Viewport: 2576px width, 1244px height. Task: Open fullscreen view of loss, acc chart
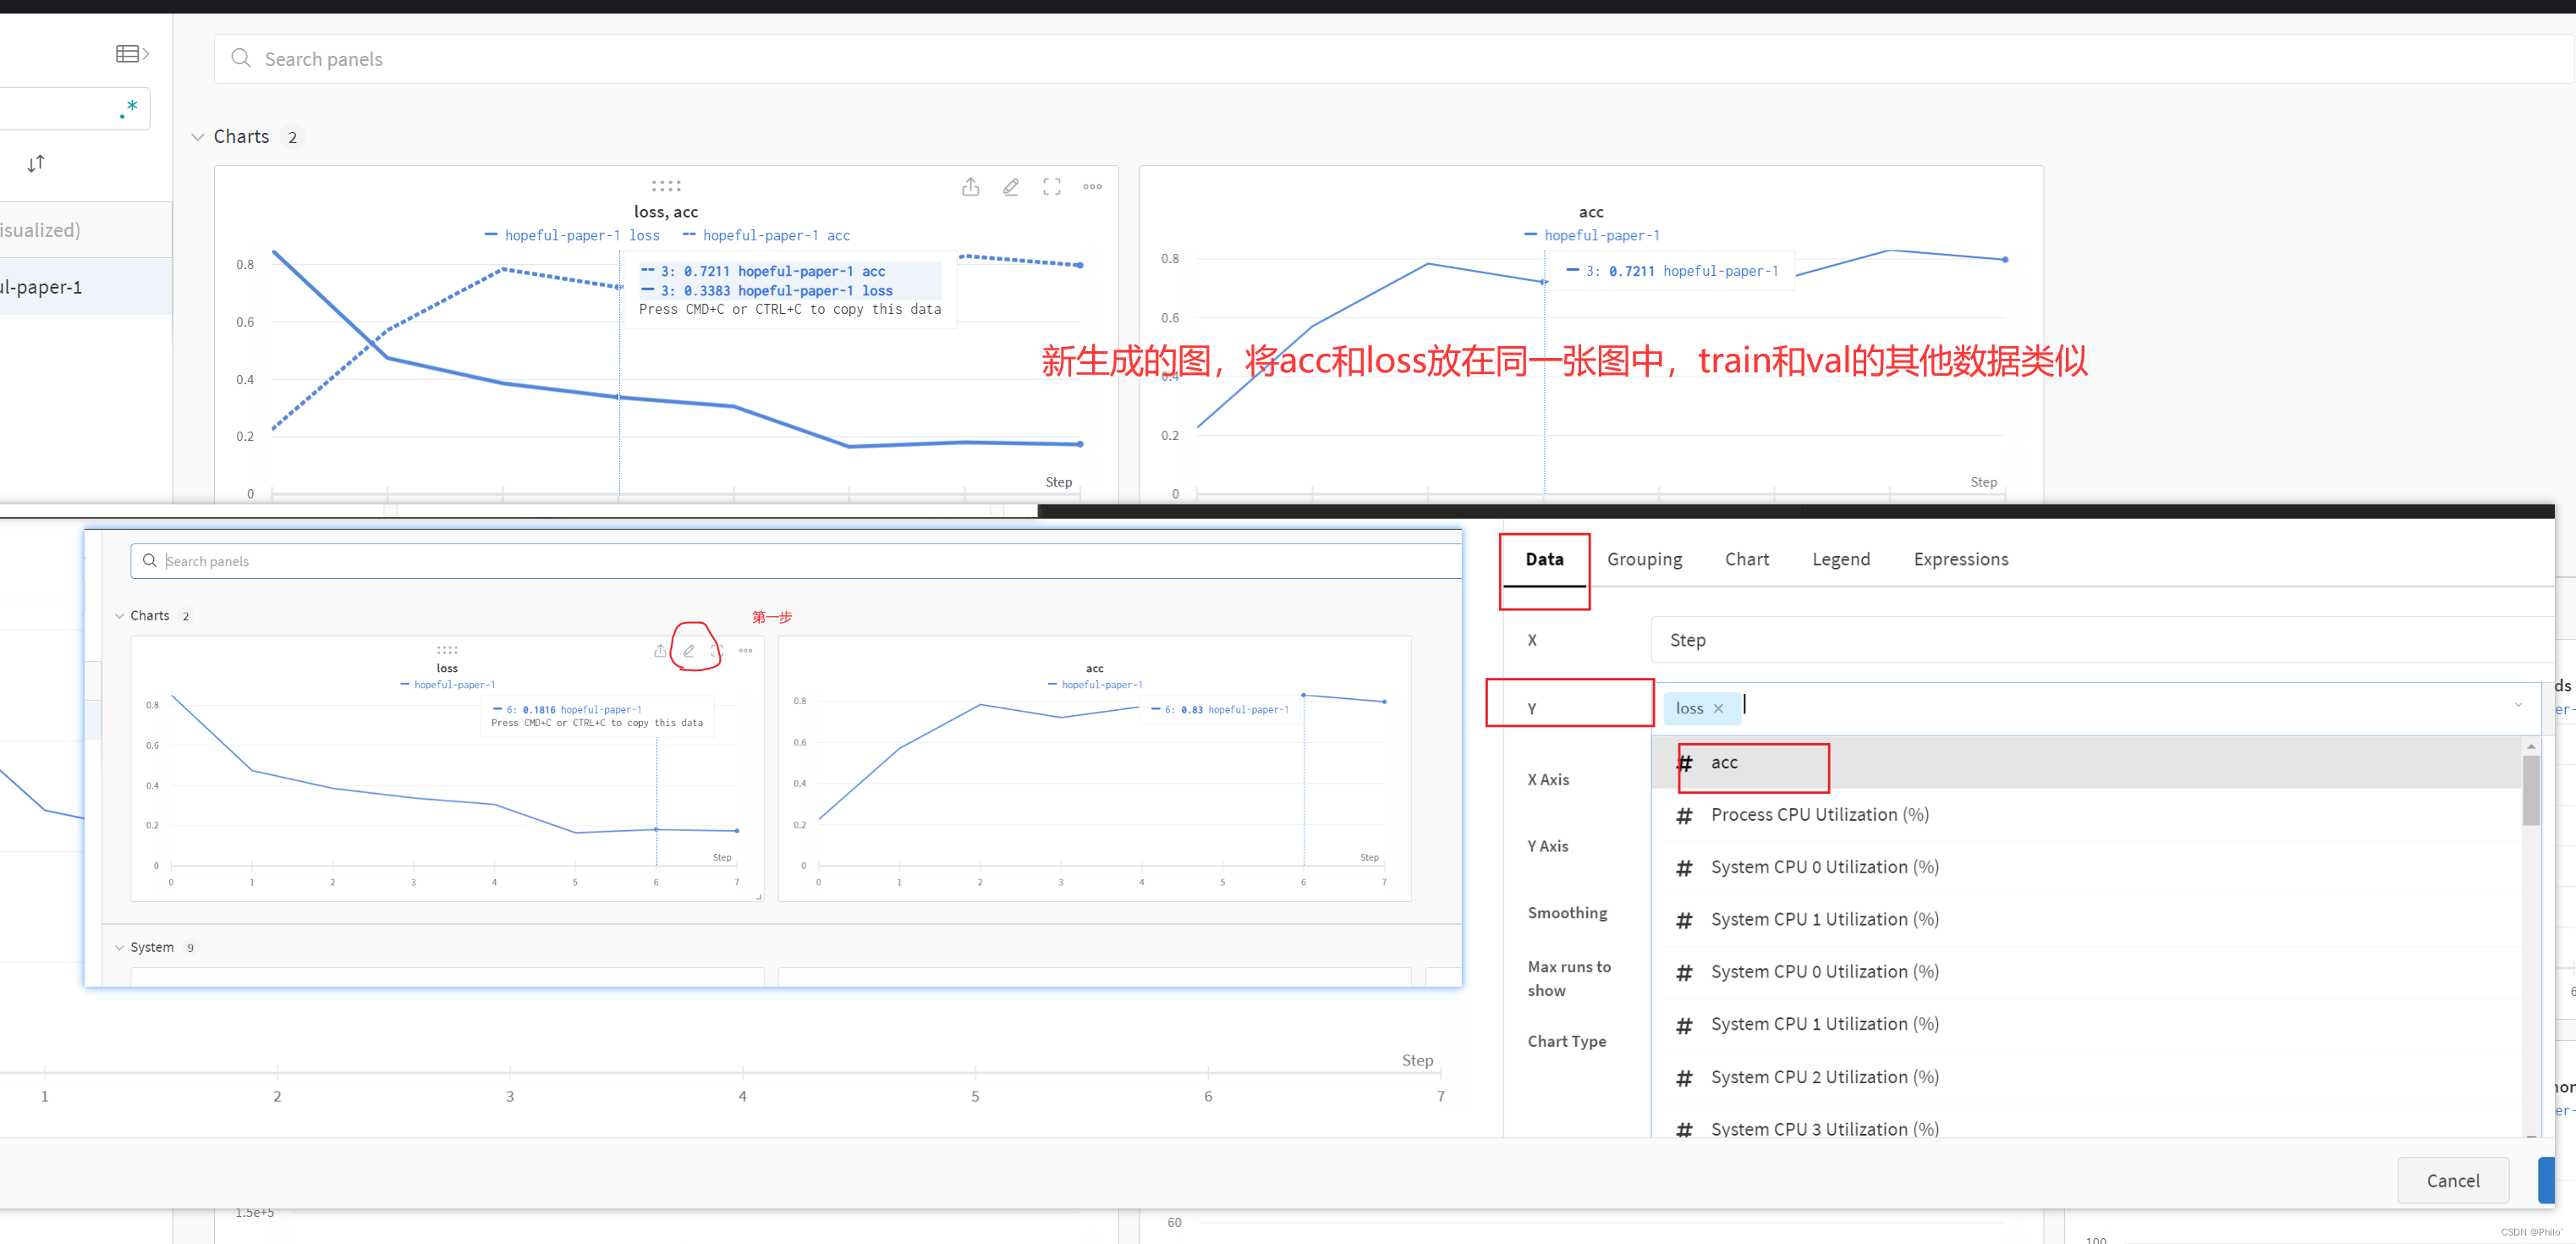1051,187
